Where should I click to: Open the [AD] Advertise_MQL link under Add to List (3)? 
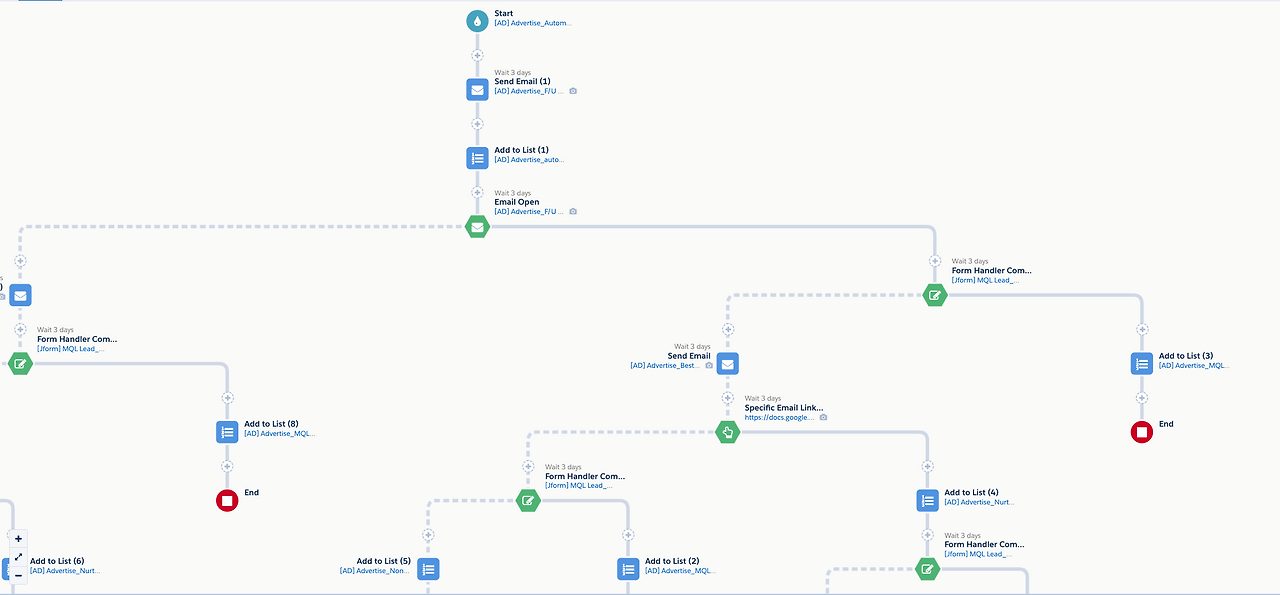(x=1194, y=366)
